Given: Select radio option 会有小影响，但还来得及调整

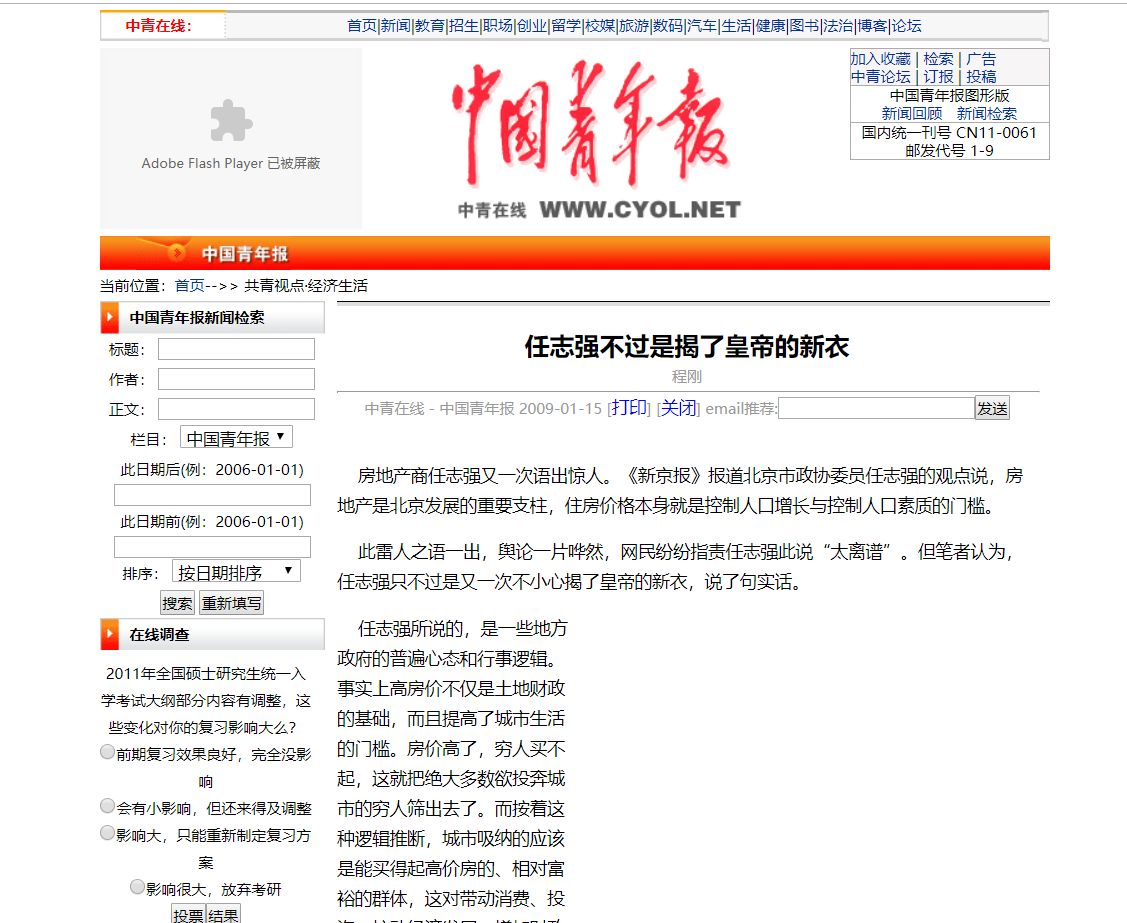Looking at the screenshot, I should (x=107, y=806).
